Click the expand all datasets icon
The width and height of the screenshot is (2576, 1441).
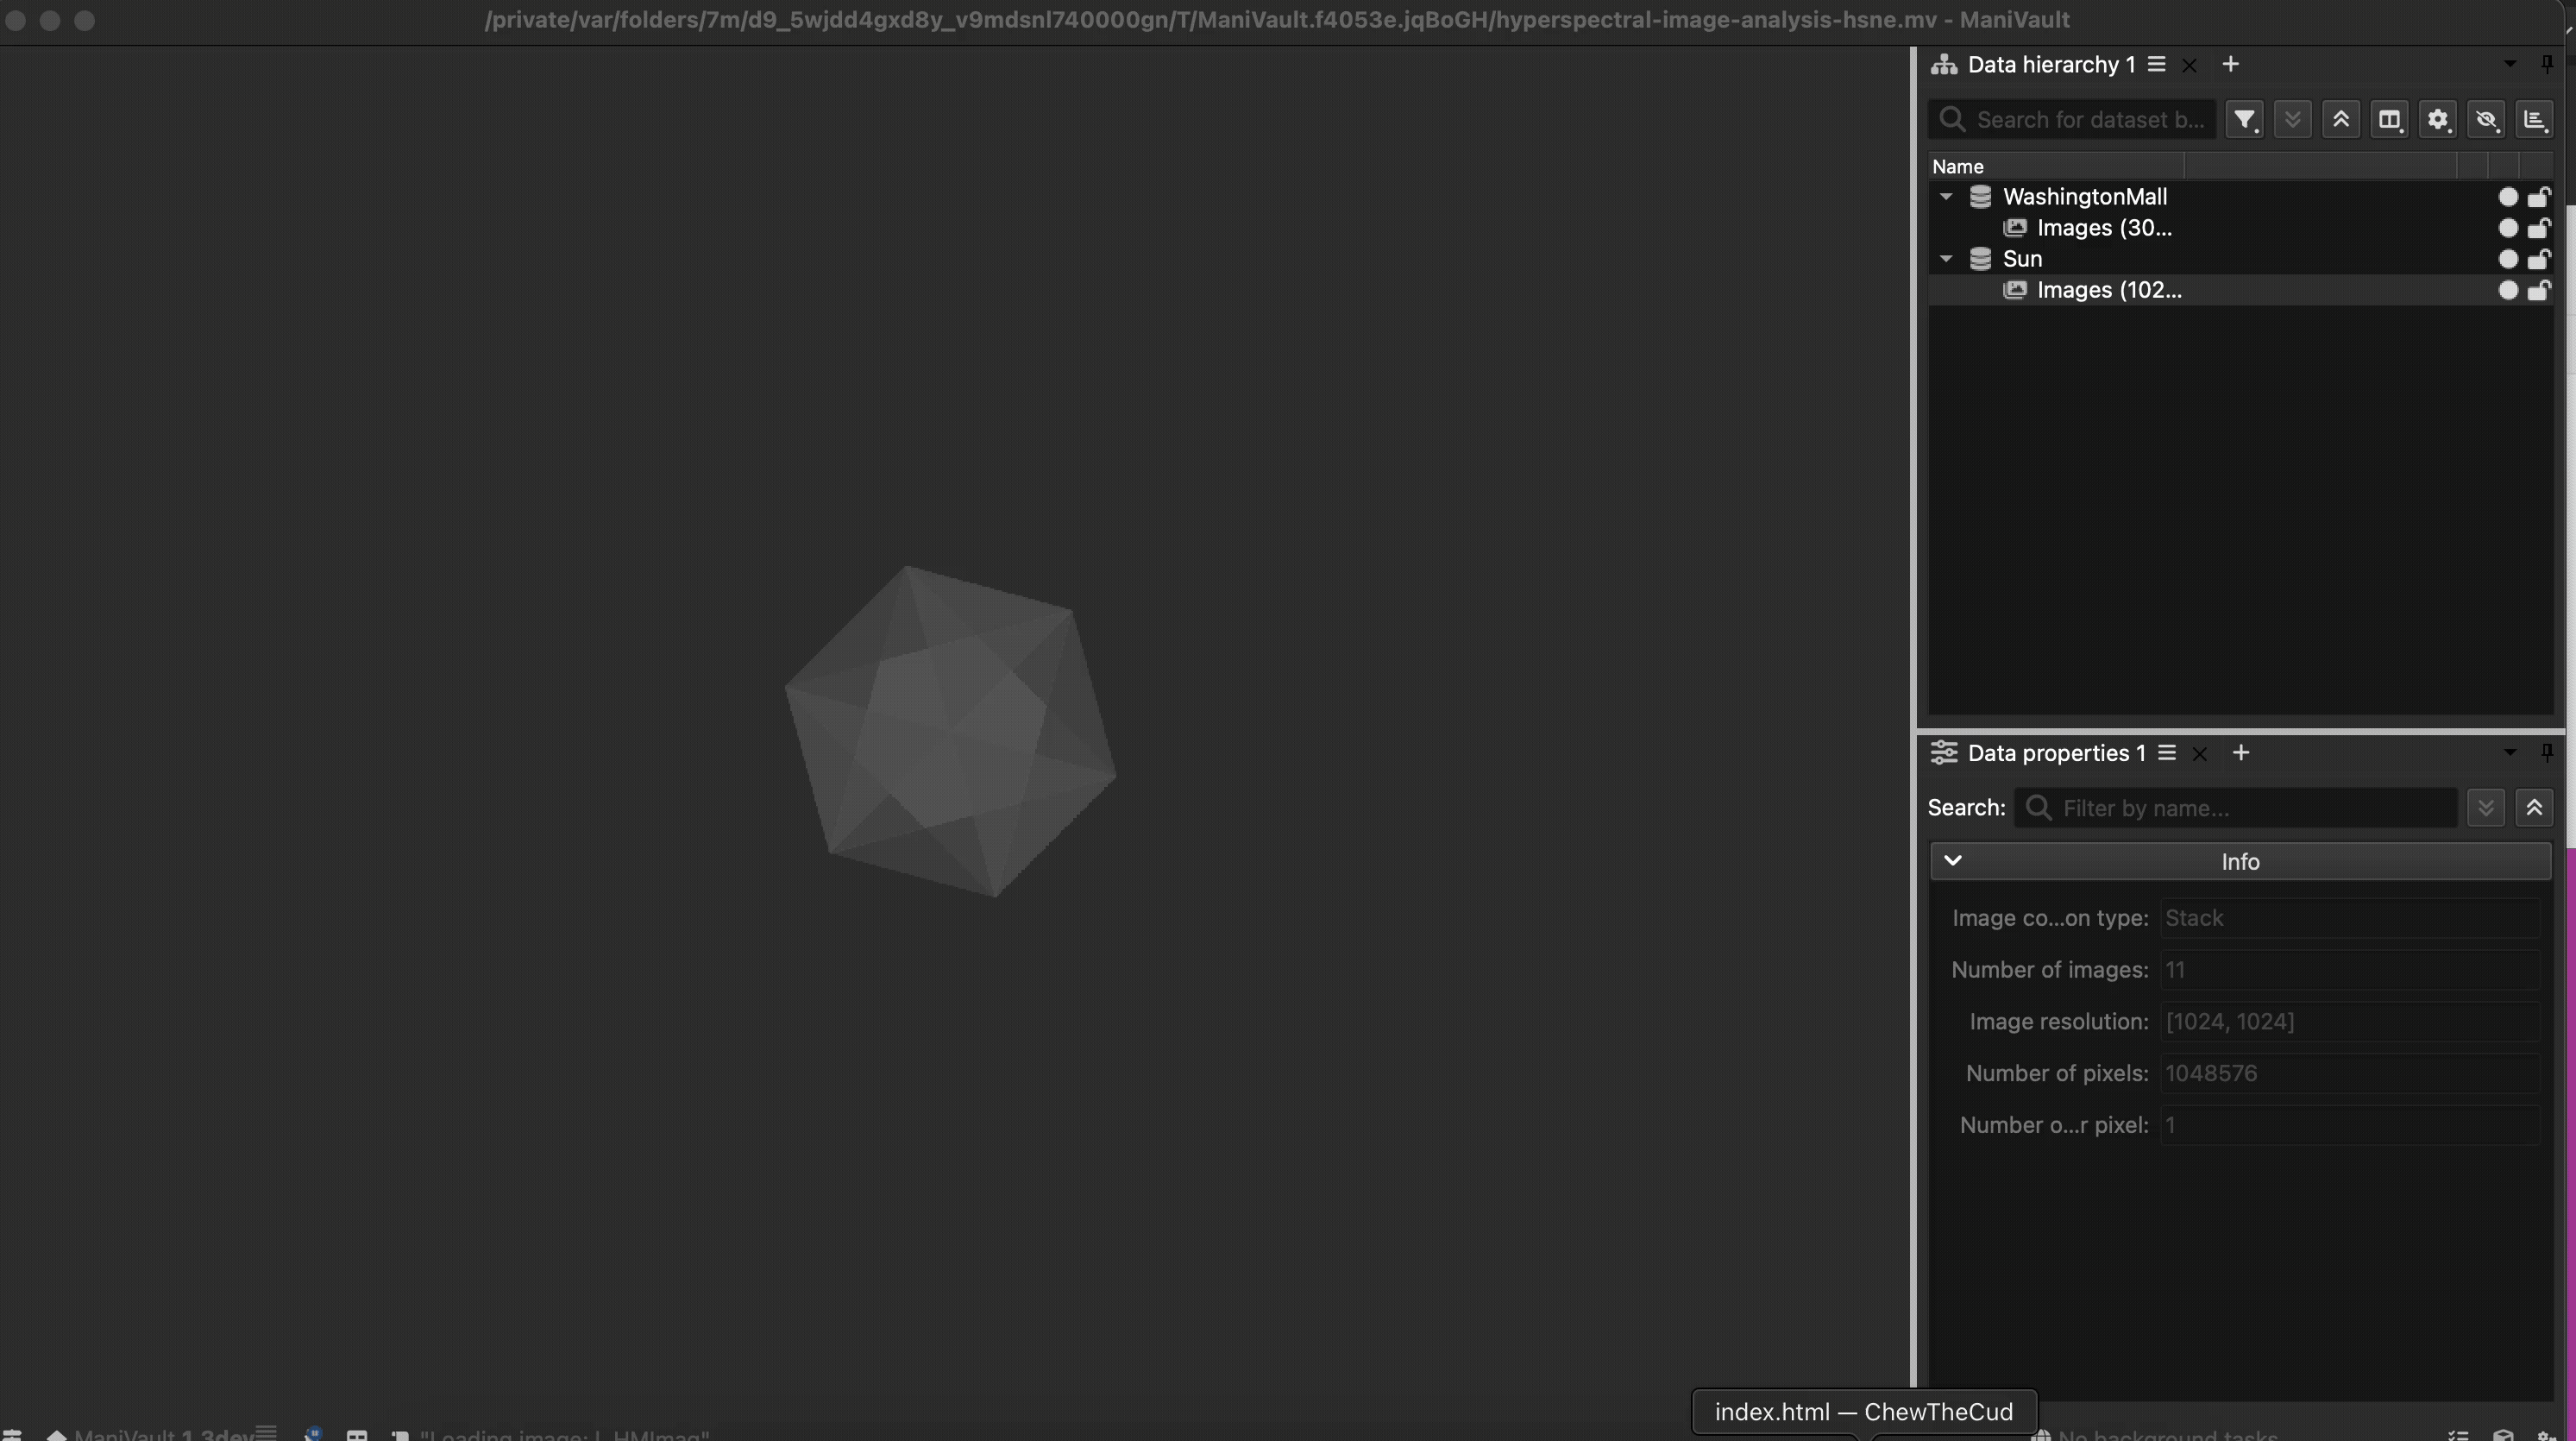point(2293,119)
